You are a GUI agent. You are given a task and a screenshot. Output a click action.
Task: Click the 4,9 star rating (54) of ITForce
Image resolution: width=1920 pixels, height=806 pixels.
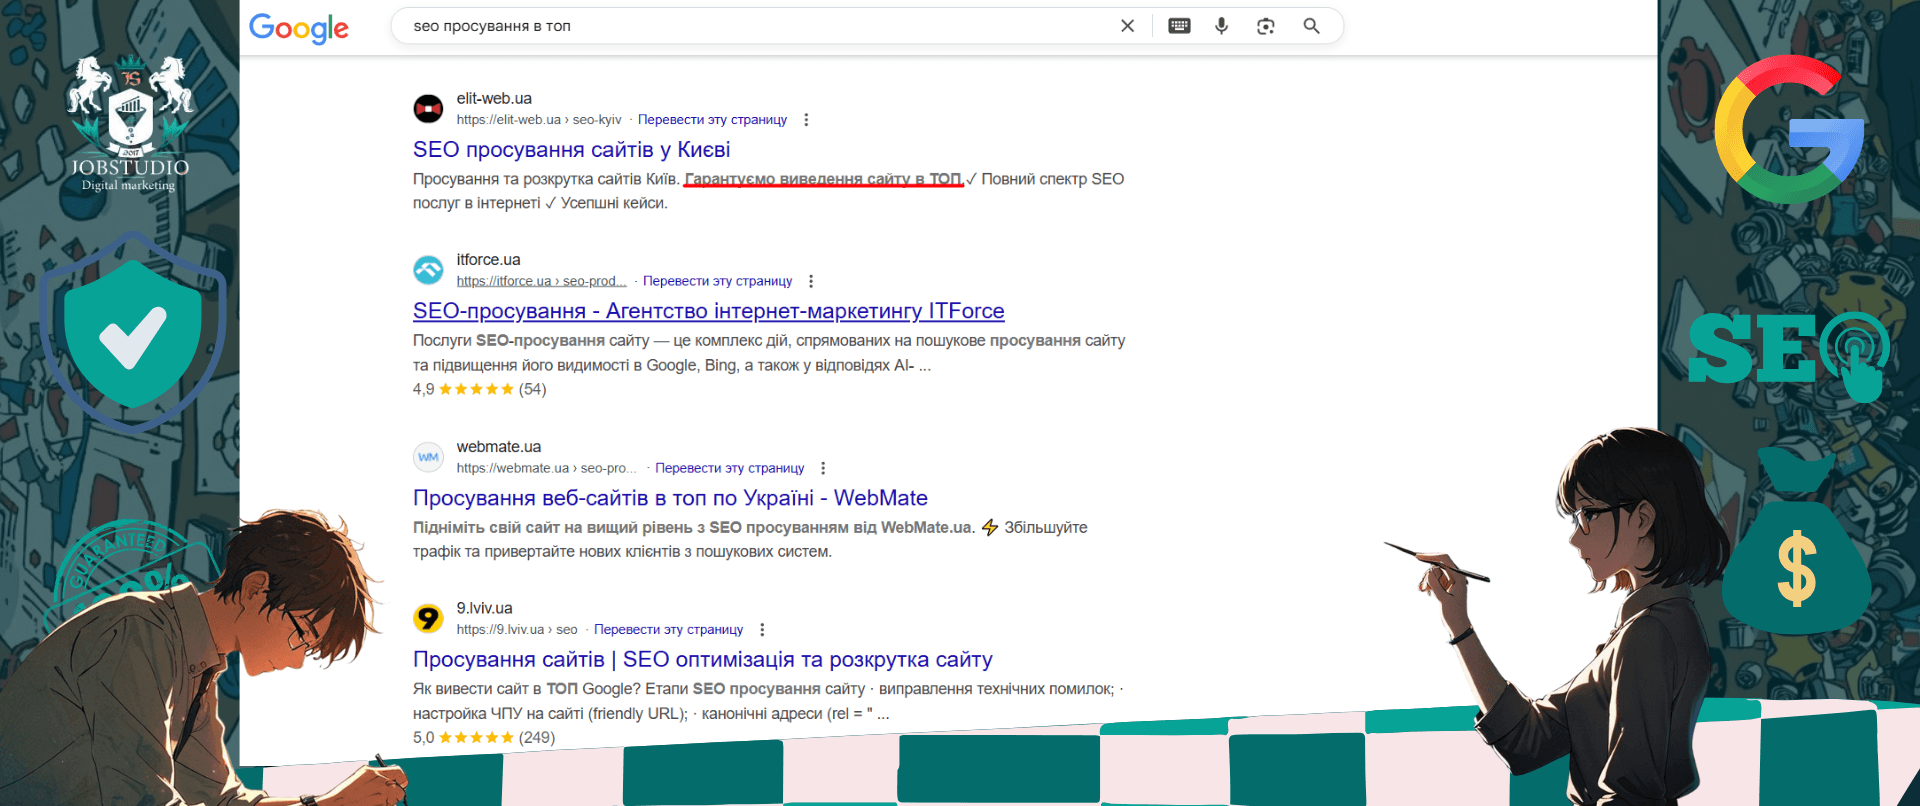pos(479,389)
